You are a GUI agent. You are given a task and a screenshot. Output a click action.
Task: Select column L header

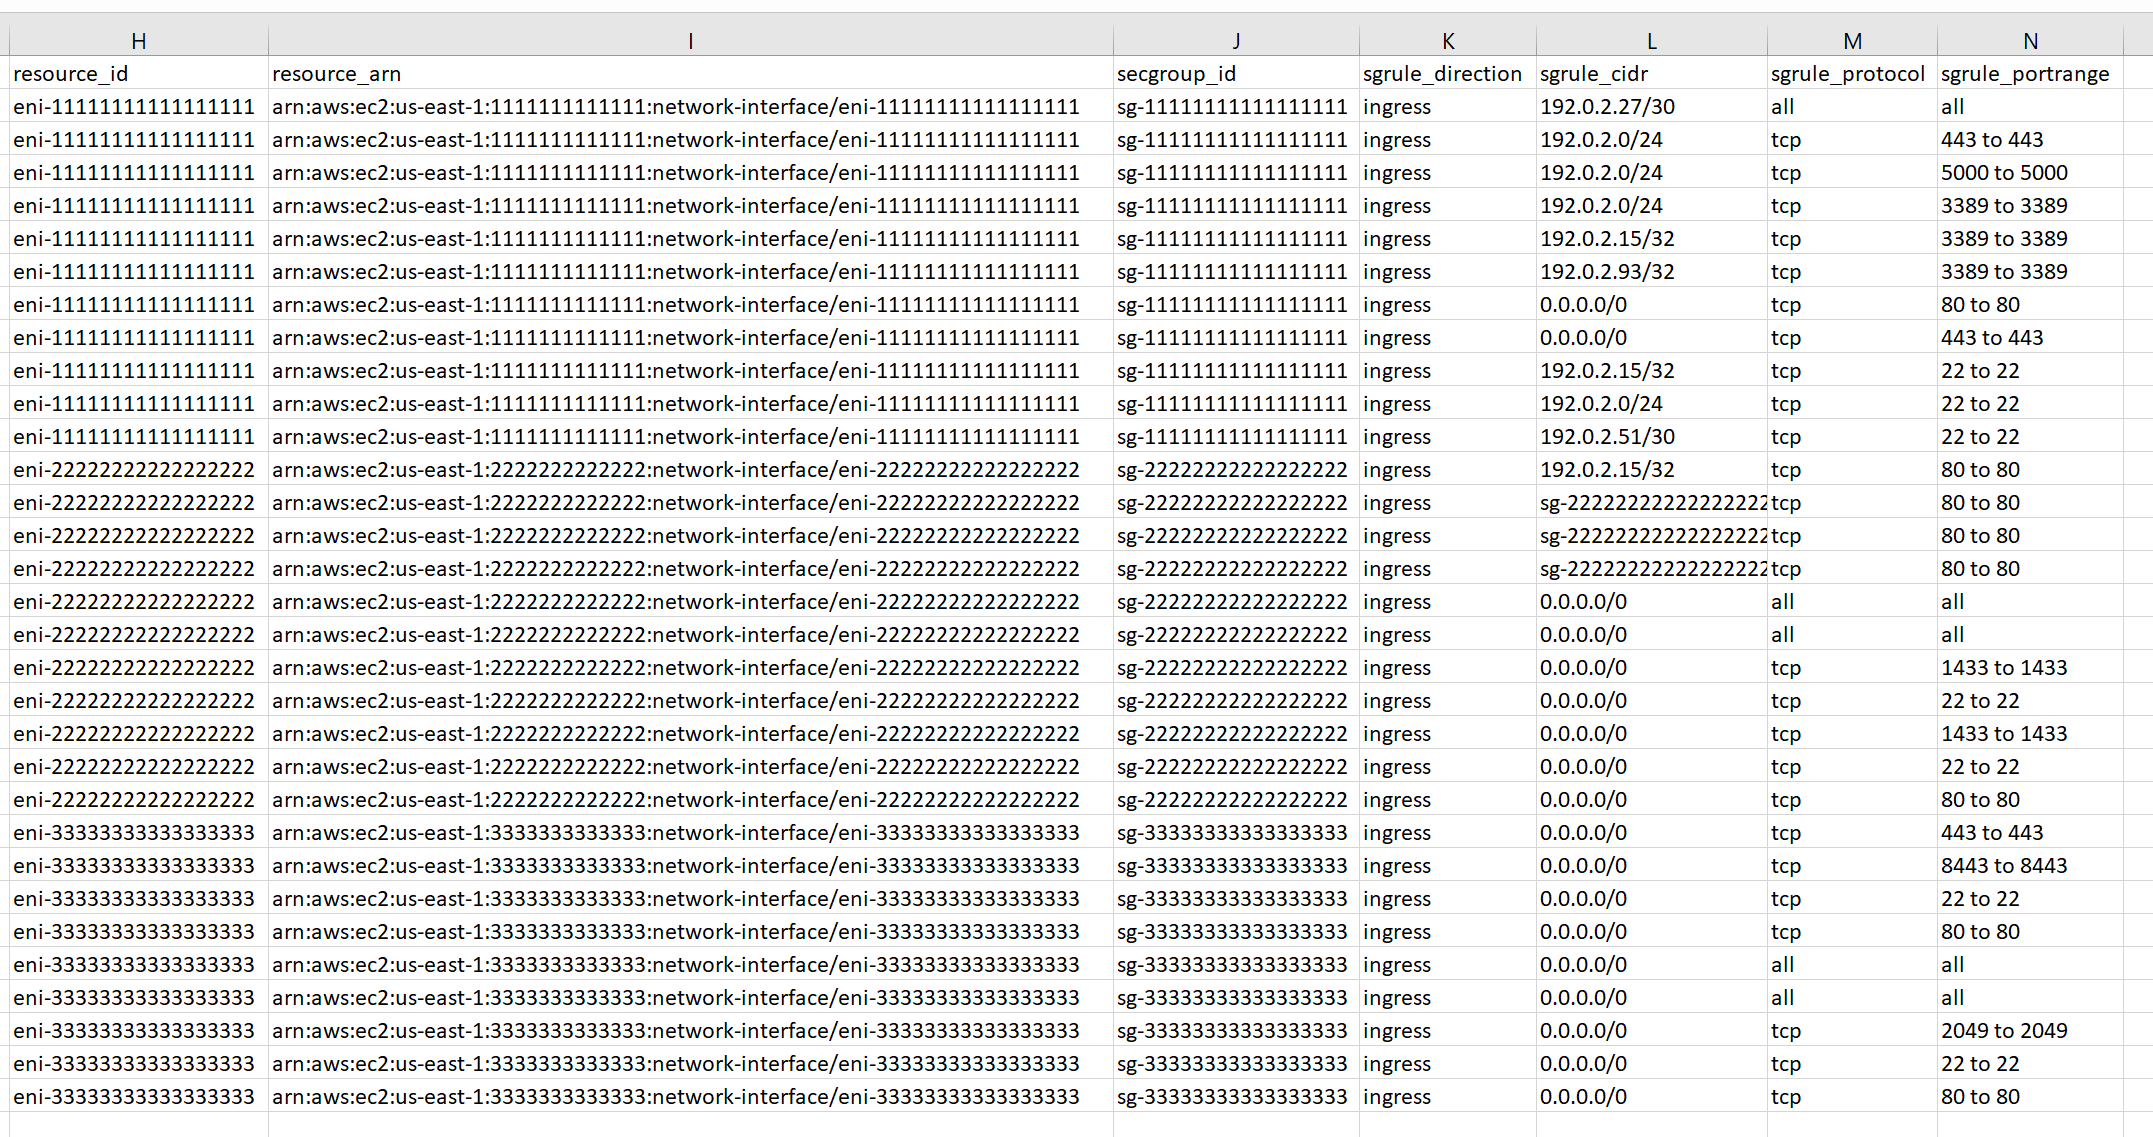coord(1650,41)
